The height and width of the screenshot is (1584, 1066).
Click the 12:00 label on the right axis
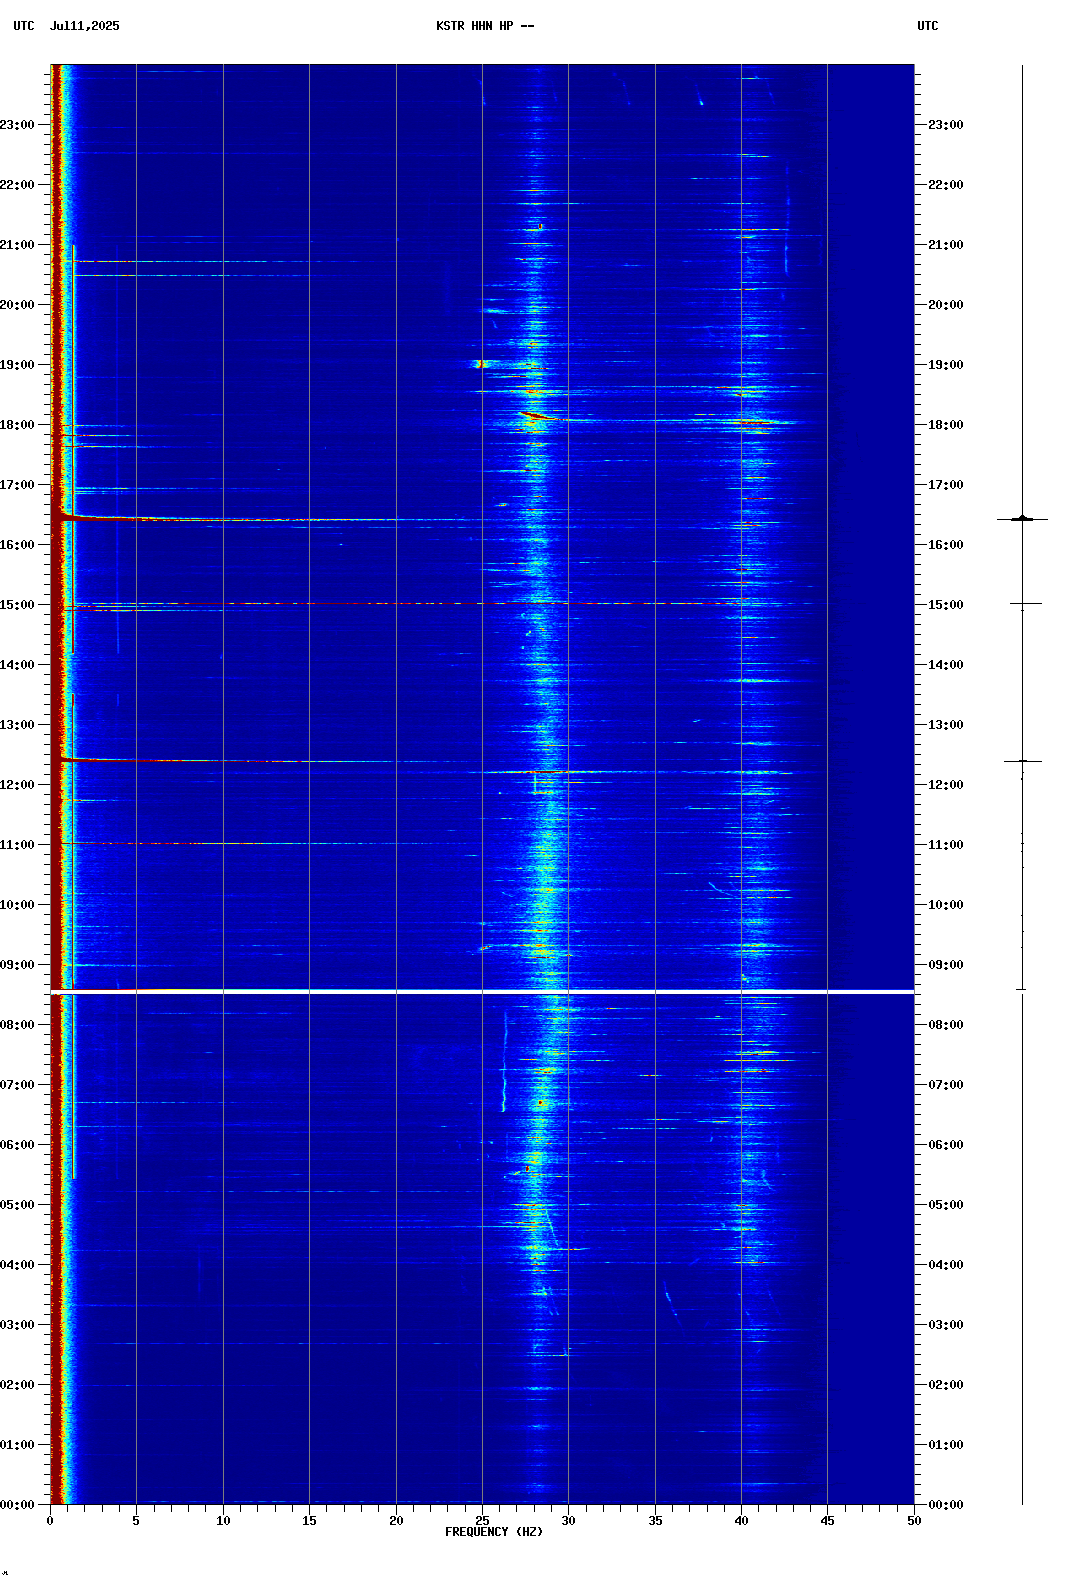click(946, 785)
